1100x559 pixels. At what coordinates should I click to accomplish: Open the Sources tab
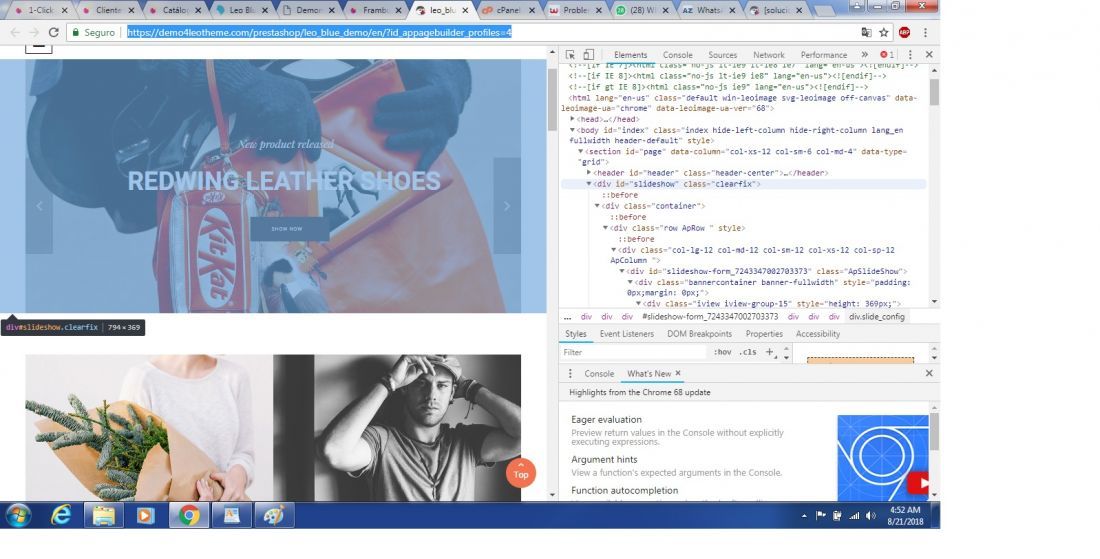[722, 55]
